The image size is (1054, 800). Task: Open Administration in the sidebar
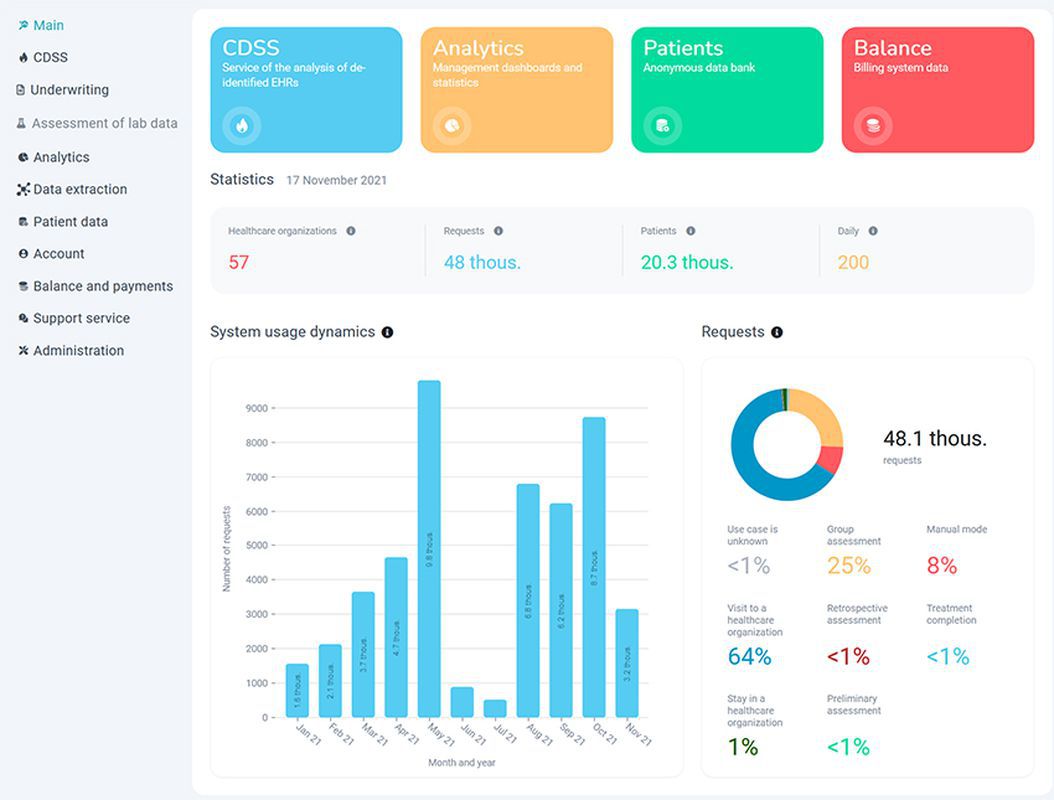tap(78, 351)
